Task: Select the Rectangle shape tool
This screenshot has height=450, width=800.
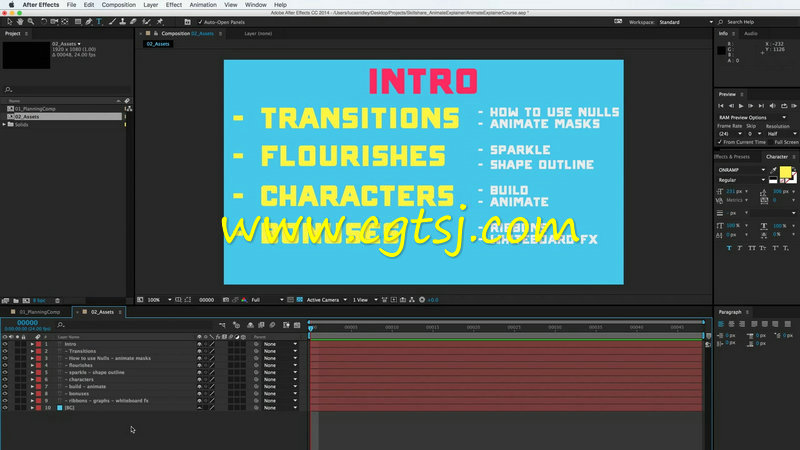Action: click(x=78, y=22)
